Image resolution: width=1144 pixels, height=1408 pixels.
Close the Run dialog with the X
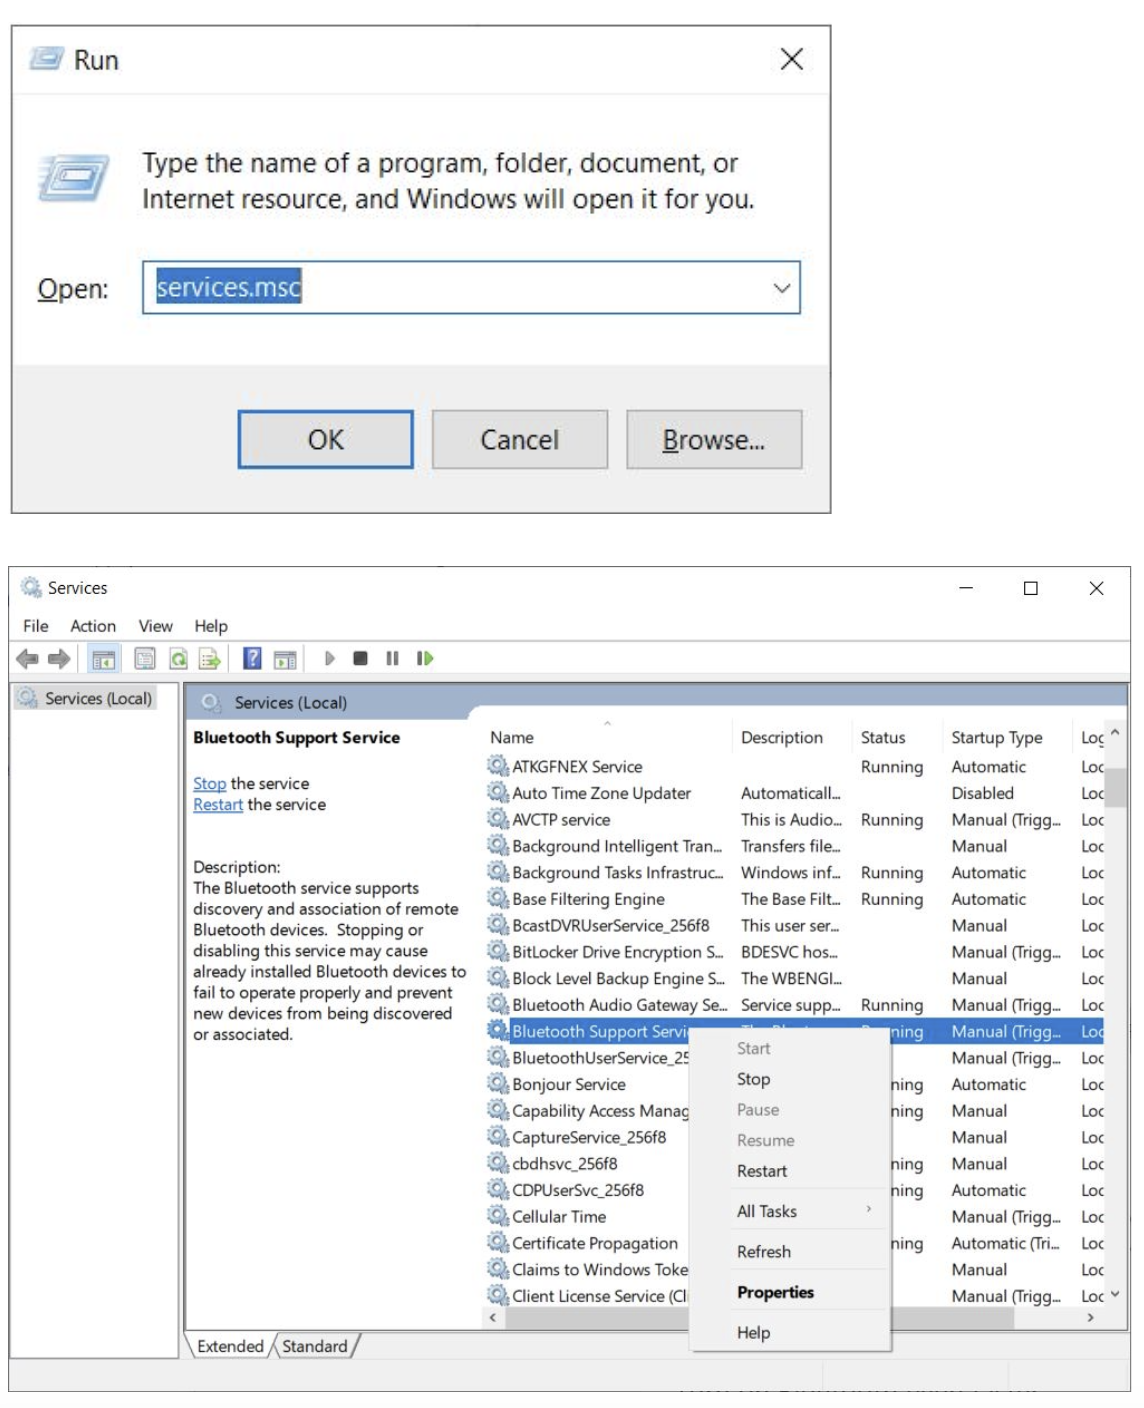coord(791,59)
